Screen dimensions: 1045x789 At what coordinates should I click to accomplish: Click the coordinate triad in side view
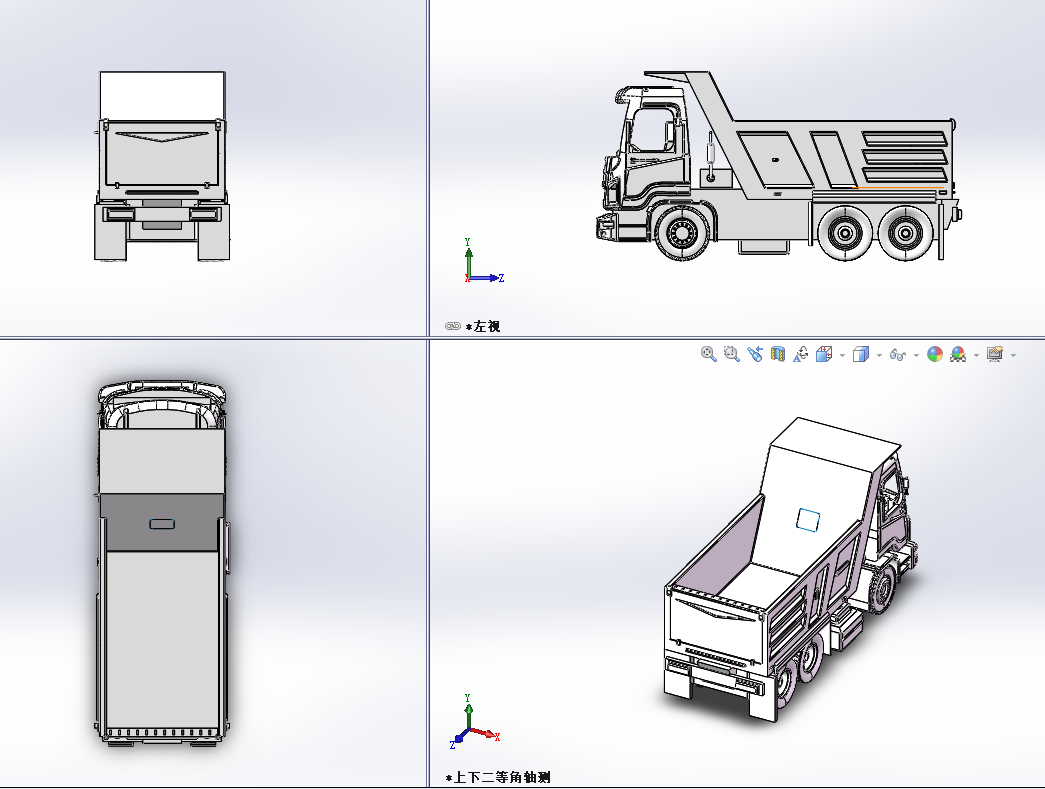click(x=484, y=261)
